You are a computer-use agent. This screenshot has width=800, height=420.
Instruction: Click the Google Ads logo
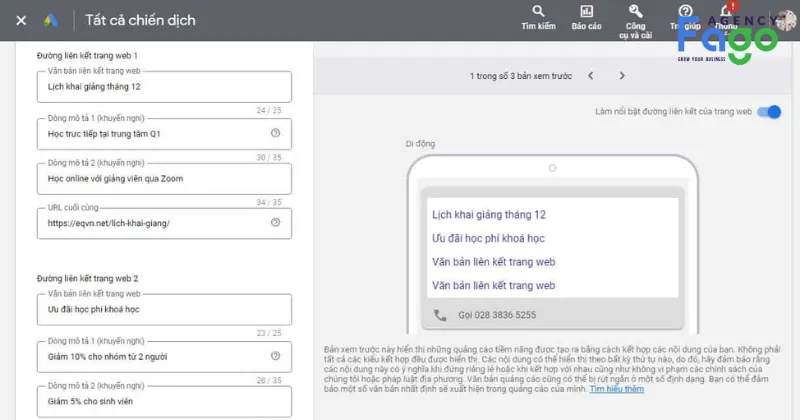pyautogui.click(x=51, y=20)
